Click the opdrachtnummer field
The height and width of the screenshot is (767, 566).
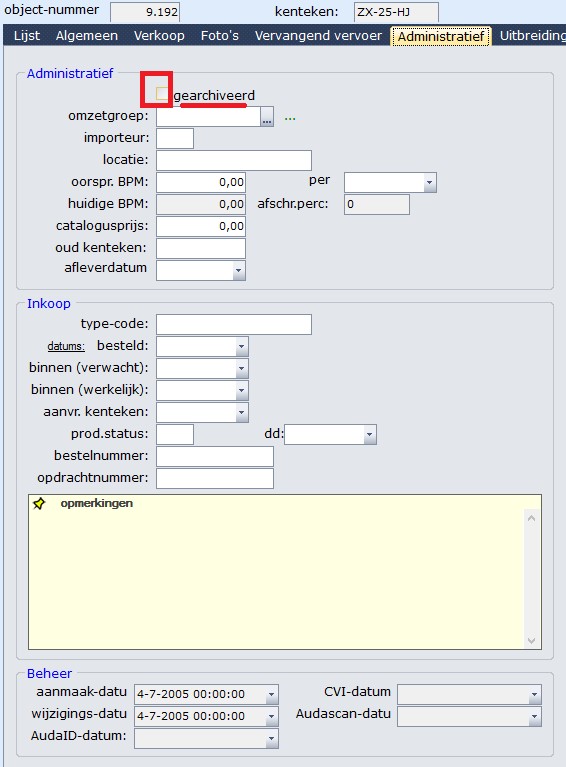(215, 478)
